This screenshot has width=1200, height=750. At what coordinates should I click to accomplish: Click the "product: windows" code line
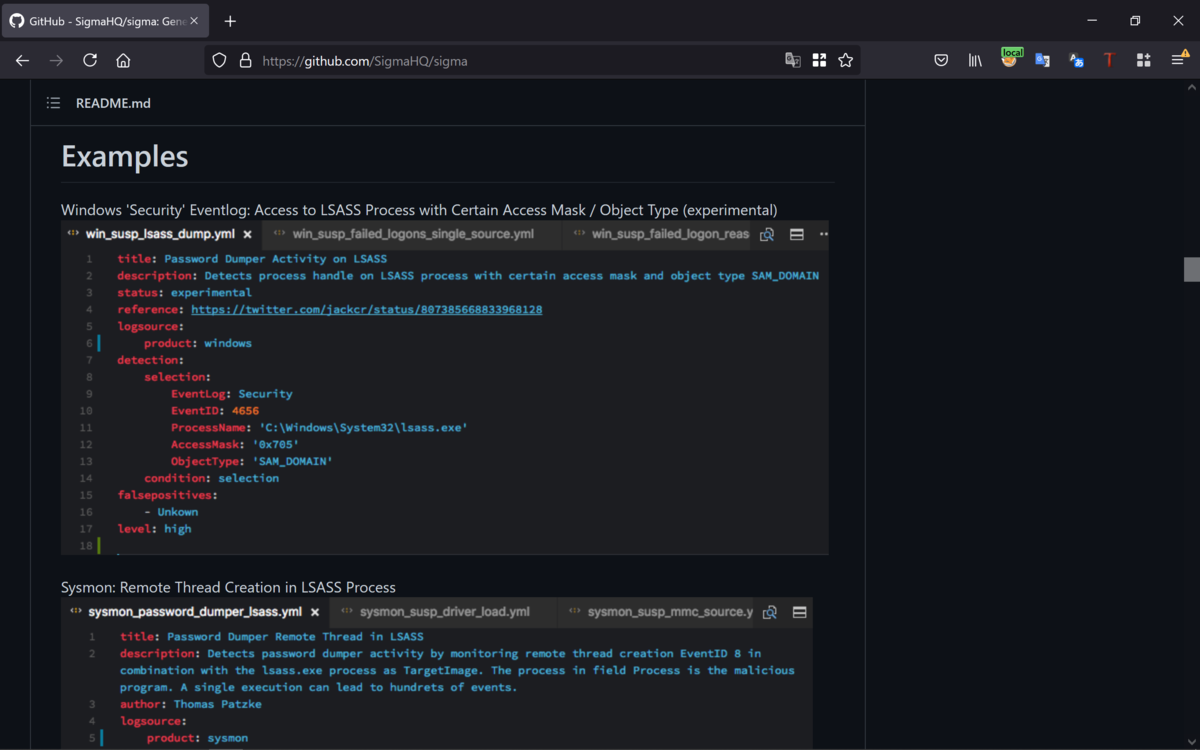[198, 343]
